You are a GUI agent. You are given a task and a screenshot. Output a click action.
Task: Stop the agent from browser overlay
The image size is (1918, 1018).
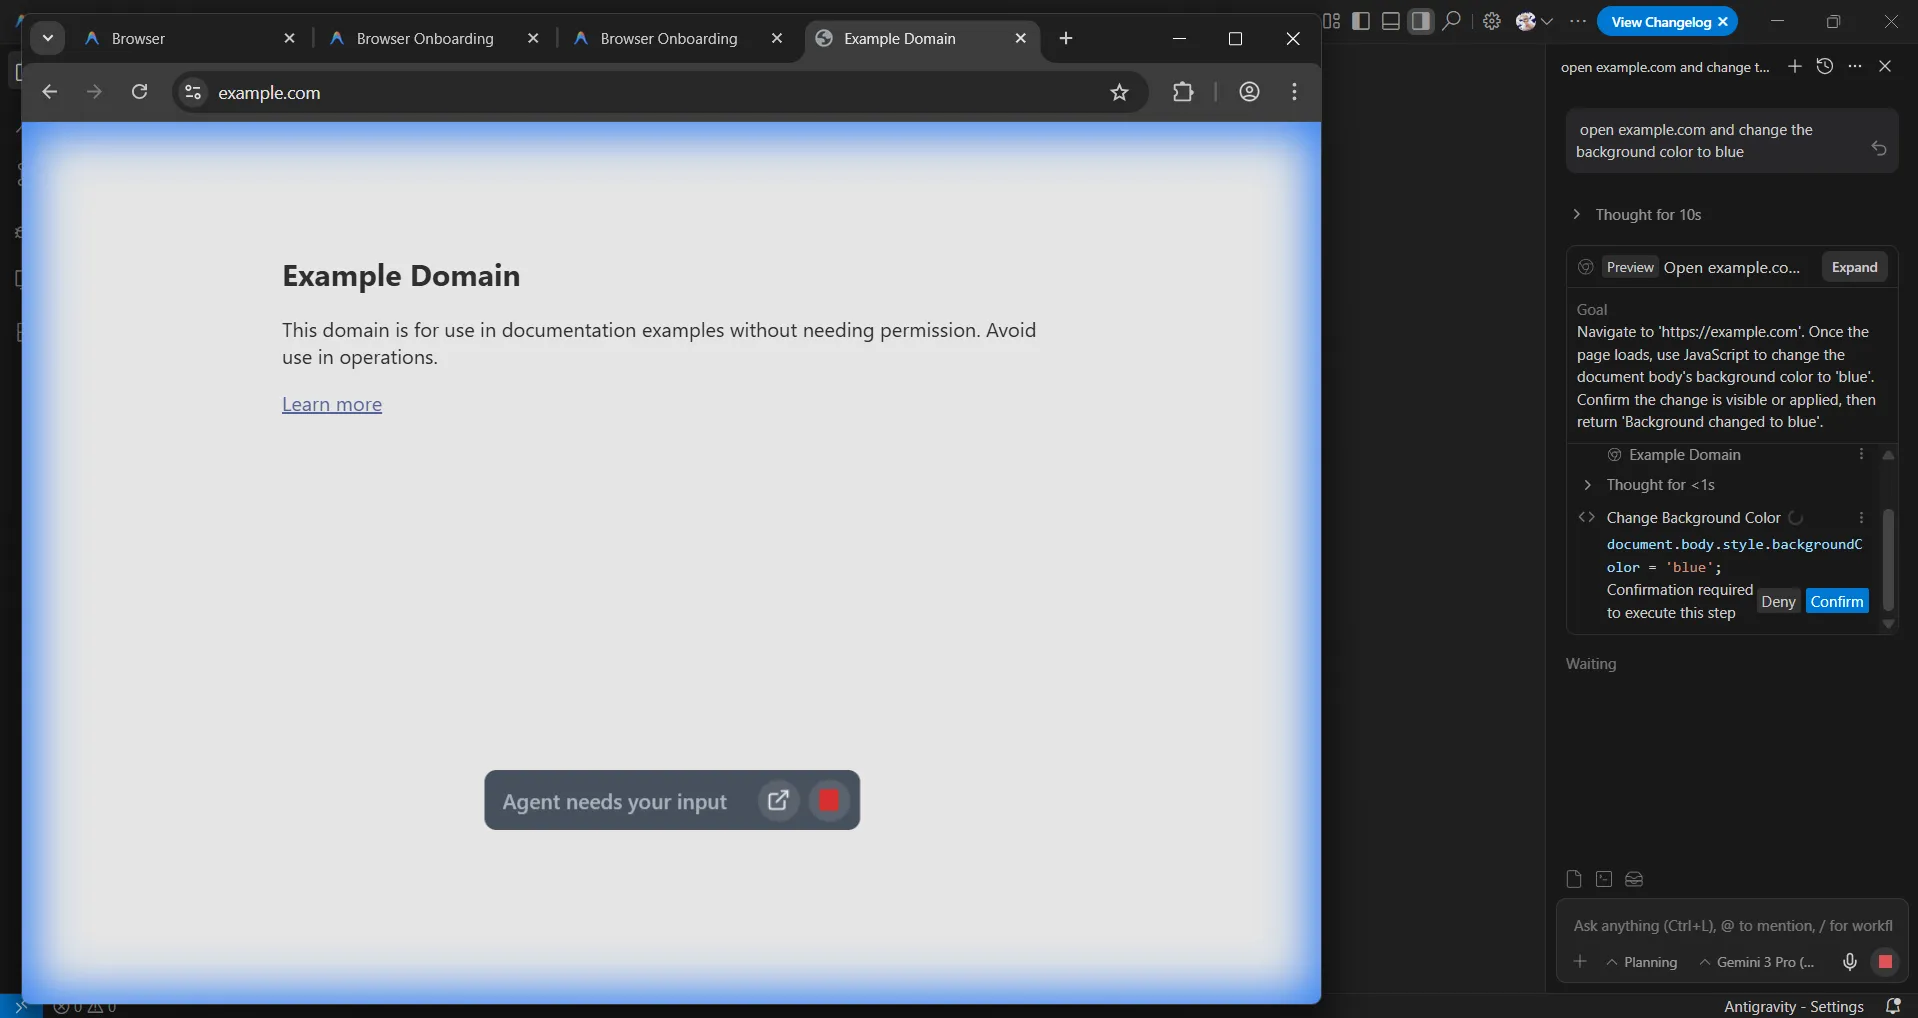[x=828, y=800]
